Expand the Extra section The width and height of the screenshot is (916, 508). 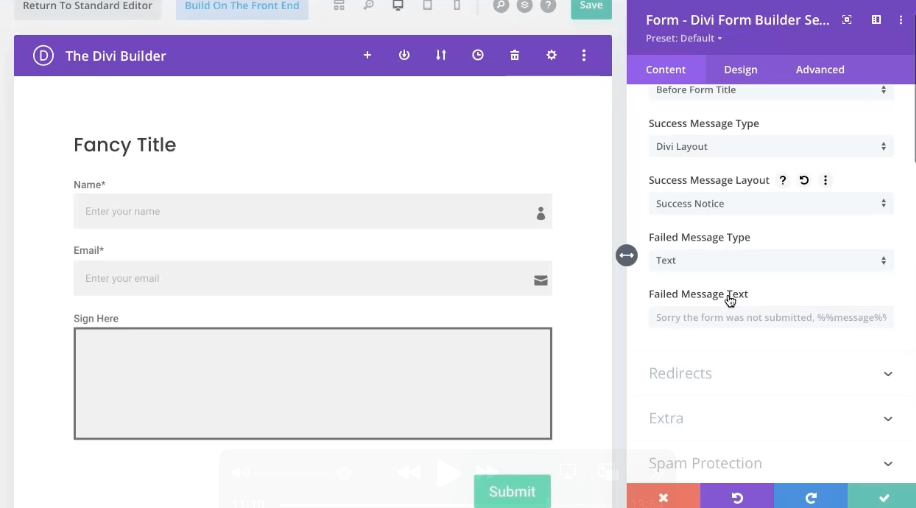771,418
